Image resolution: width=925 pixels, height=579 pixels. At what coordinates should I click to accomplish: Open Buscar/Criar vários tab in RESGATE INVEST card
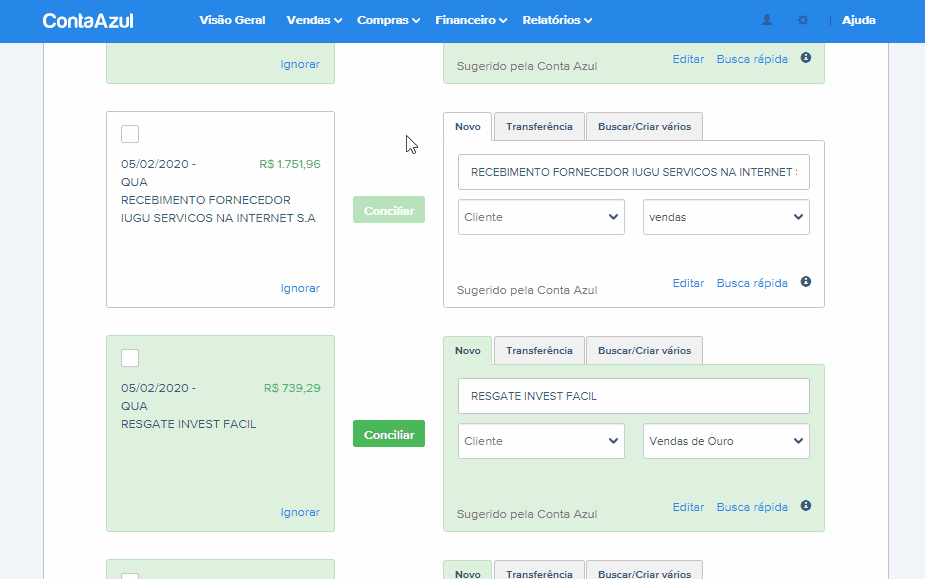(644, 351)
